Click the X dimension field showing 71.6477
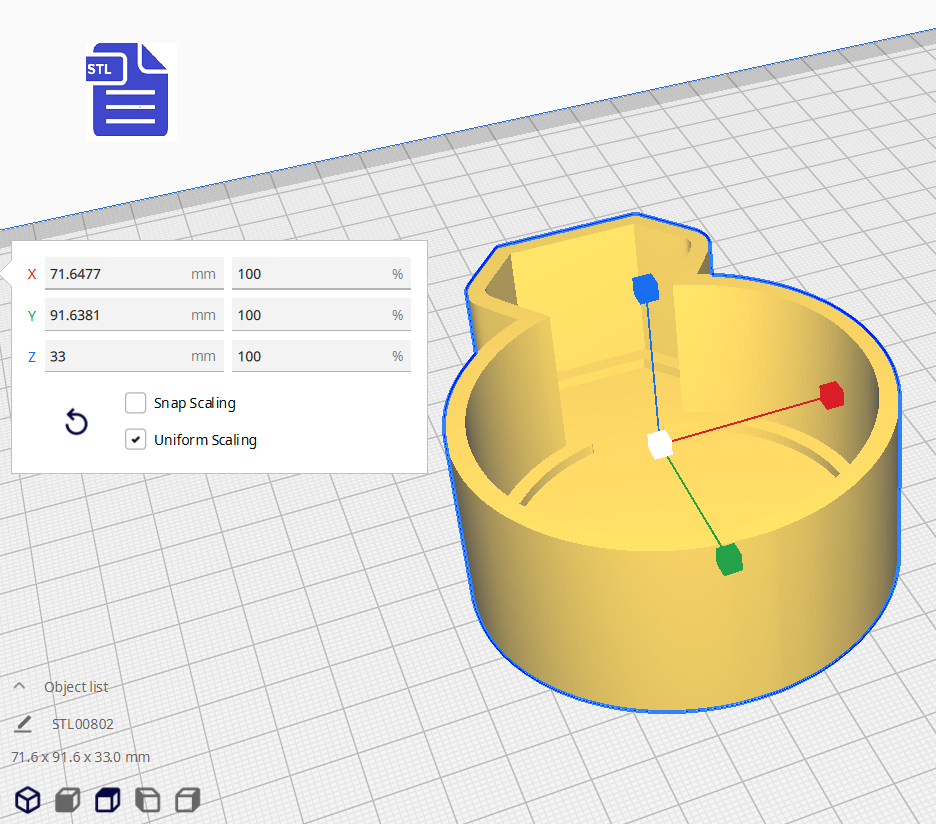This screenshot has height=824, width=936. 115,274
